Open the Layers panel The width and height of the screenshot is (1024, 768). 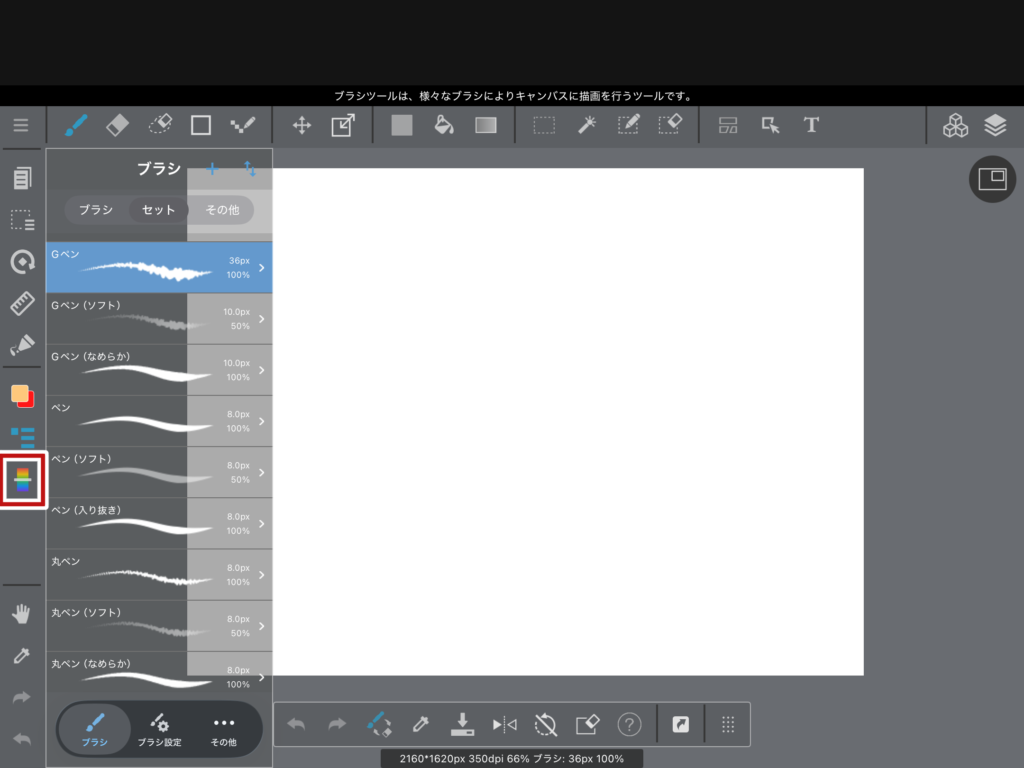click(x=994, y=125)
